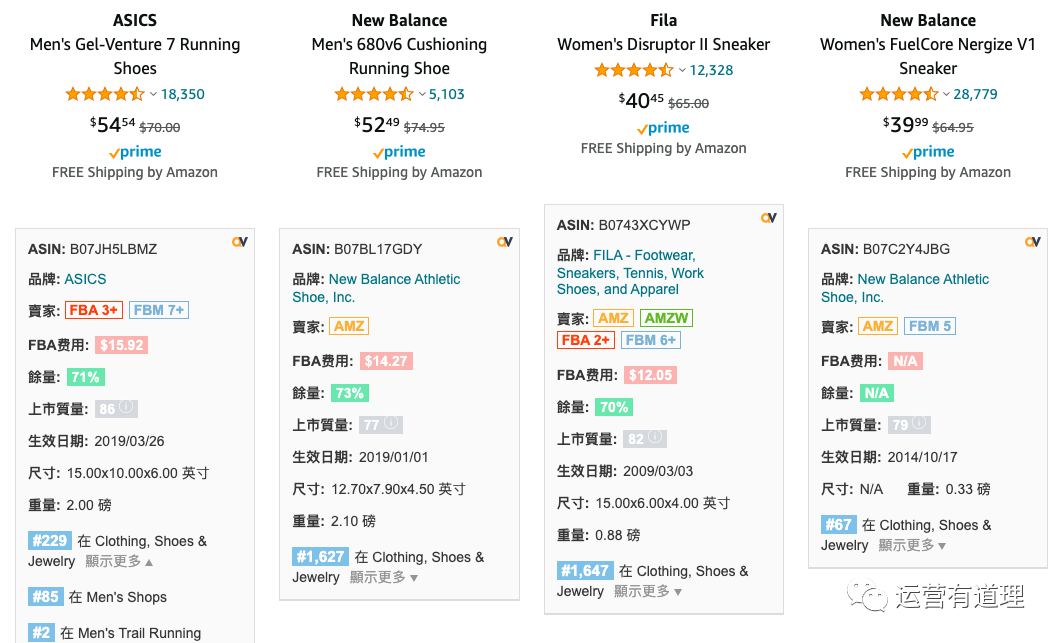Open the 12,328 reviews link for Fila
The width and height of the screenshot is (1059, 643).
click(x=711, y=70)
